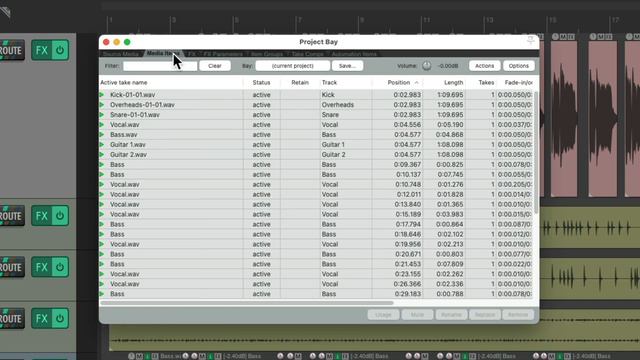
Task: Click the play arrow next to Guitar 2.wav
Action: click(x=102, y=155)
